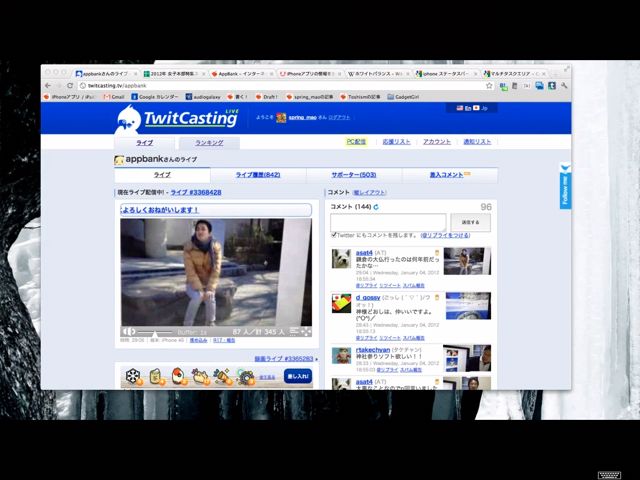Open the サポーター(503) tab
This screenshot has height=480, width=640.
354,175
